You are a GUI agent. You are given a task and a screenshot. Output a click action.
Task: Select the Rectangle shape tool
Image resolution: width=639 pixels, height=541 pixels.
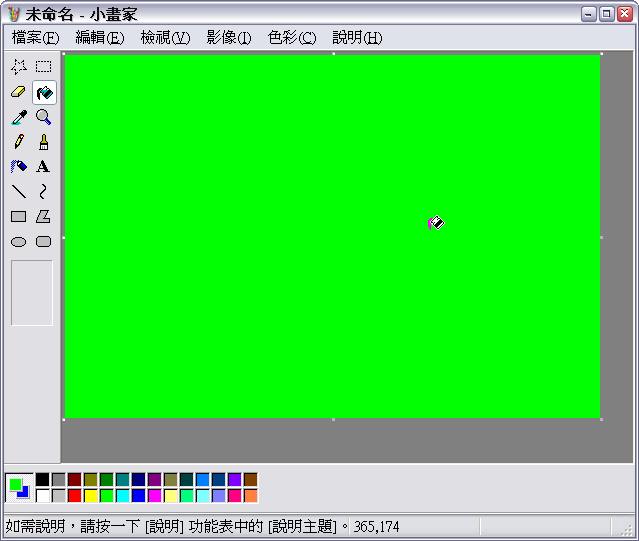click(19, 217)
